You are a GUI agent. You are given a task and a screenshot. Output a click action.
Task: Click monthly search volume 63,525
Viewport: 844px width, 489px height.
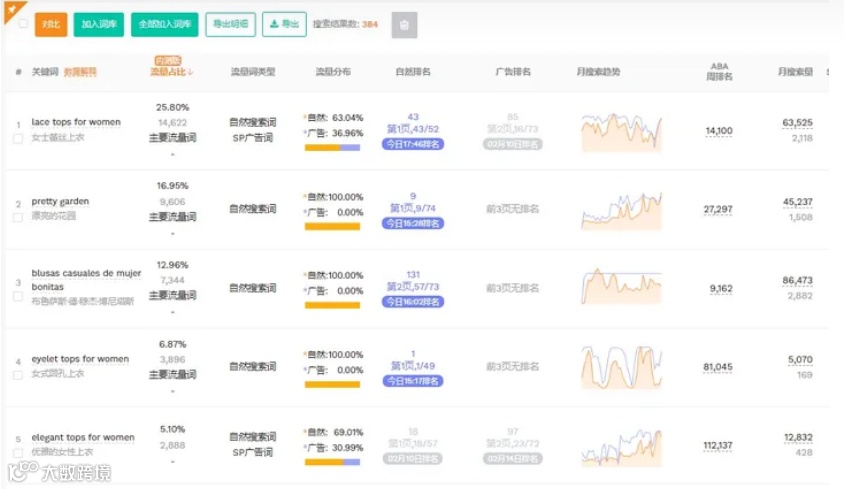click(x=797, y=123)
